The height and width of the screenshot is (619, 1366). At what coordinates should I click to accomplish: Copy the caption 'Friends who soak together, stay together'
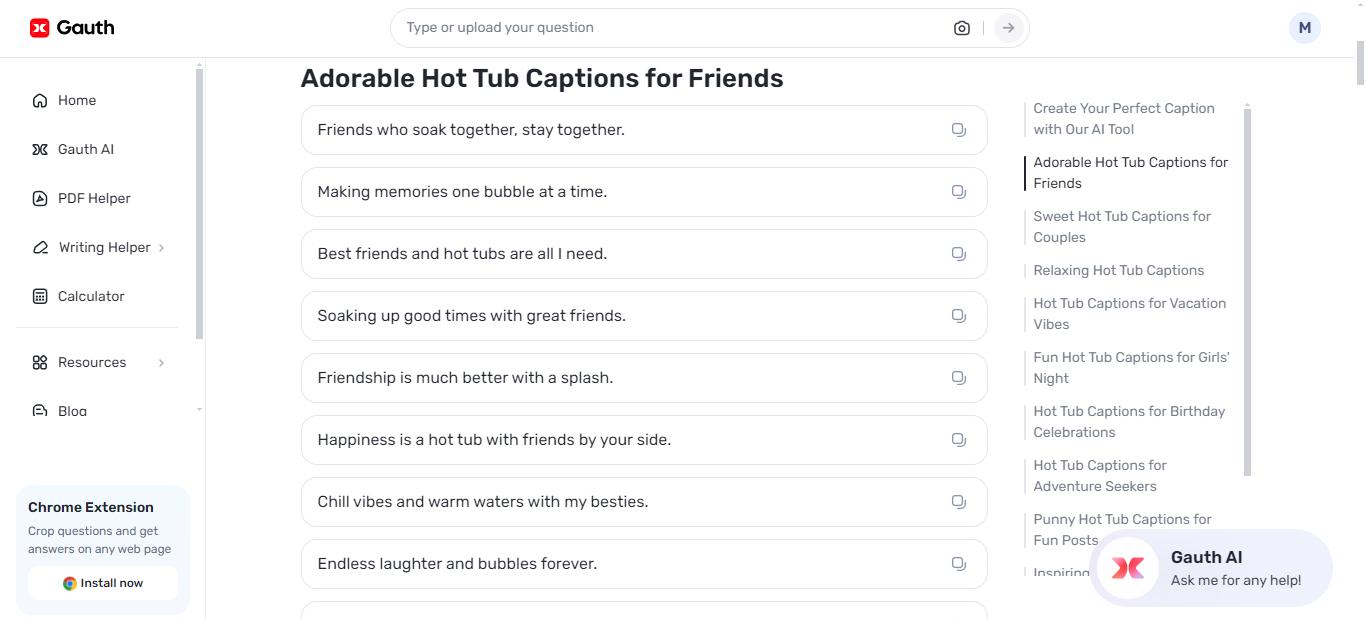pos(958,129)
